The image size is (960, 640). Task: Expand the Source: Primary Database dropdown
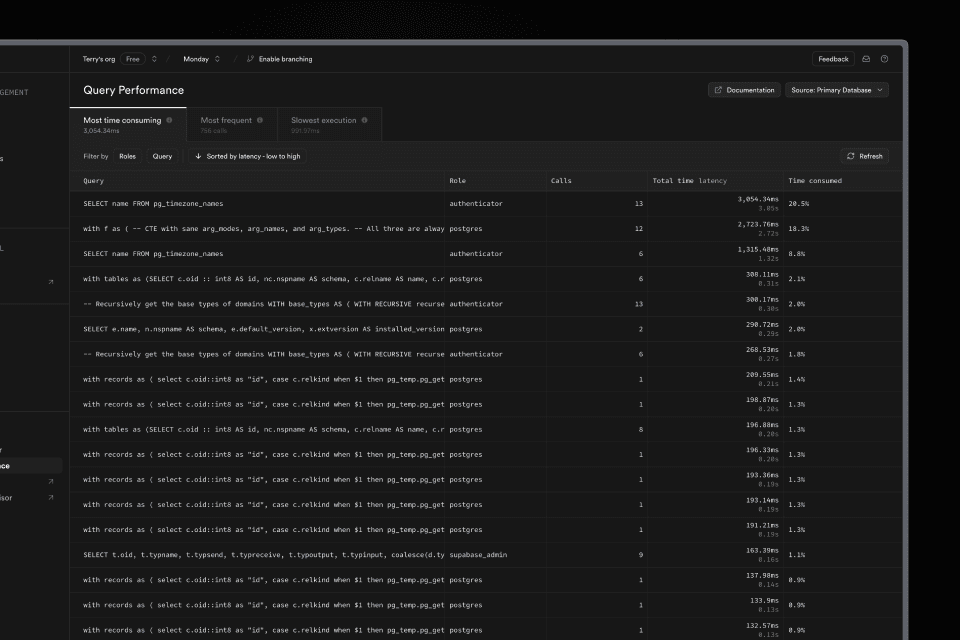pos(836,90)
